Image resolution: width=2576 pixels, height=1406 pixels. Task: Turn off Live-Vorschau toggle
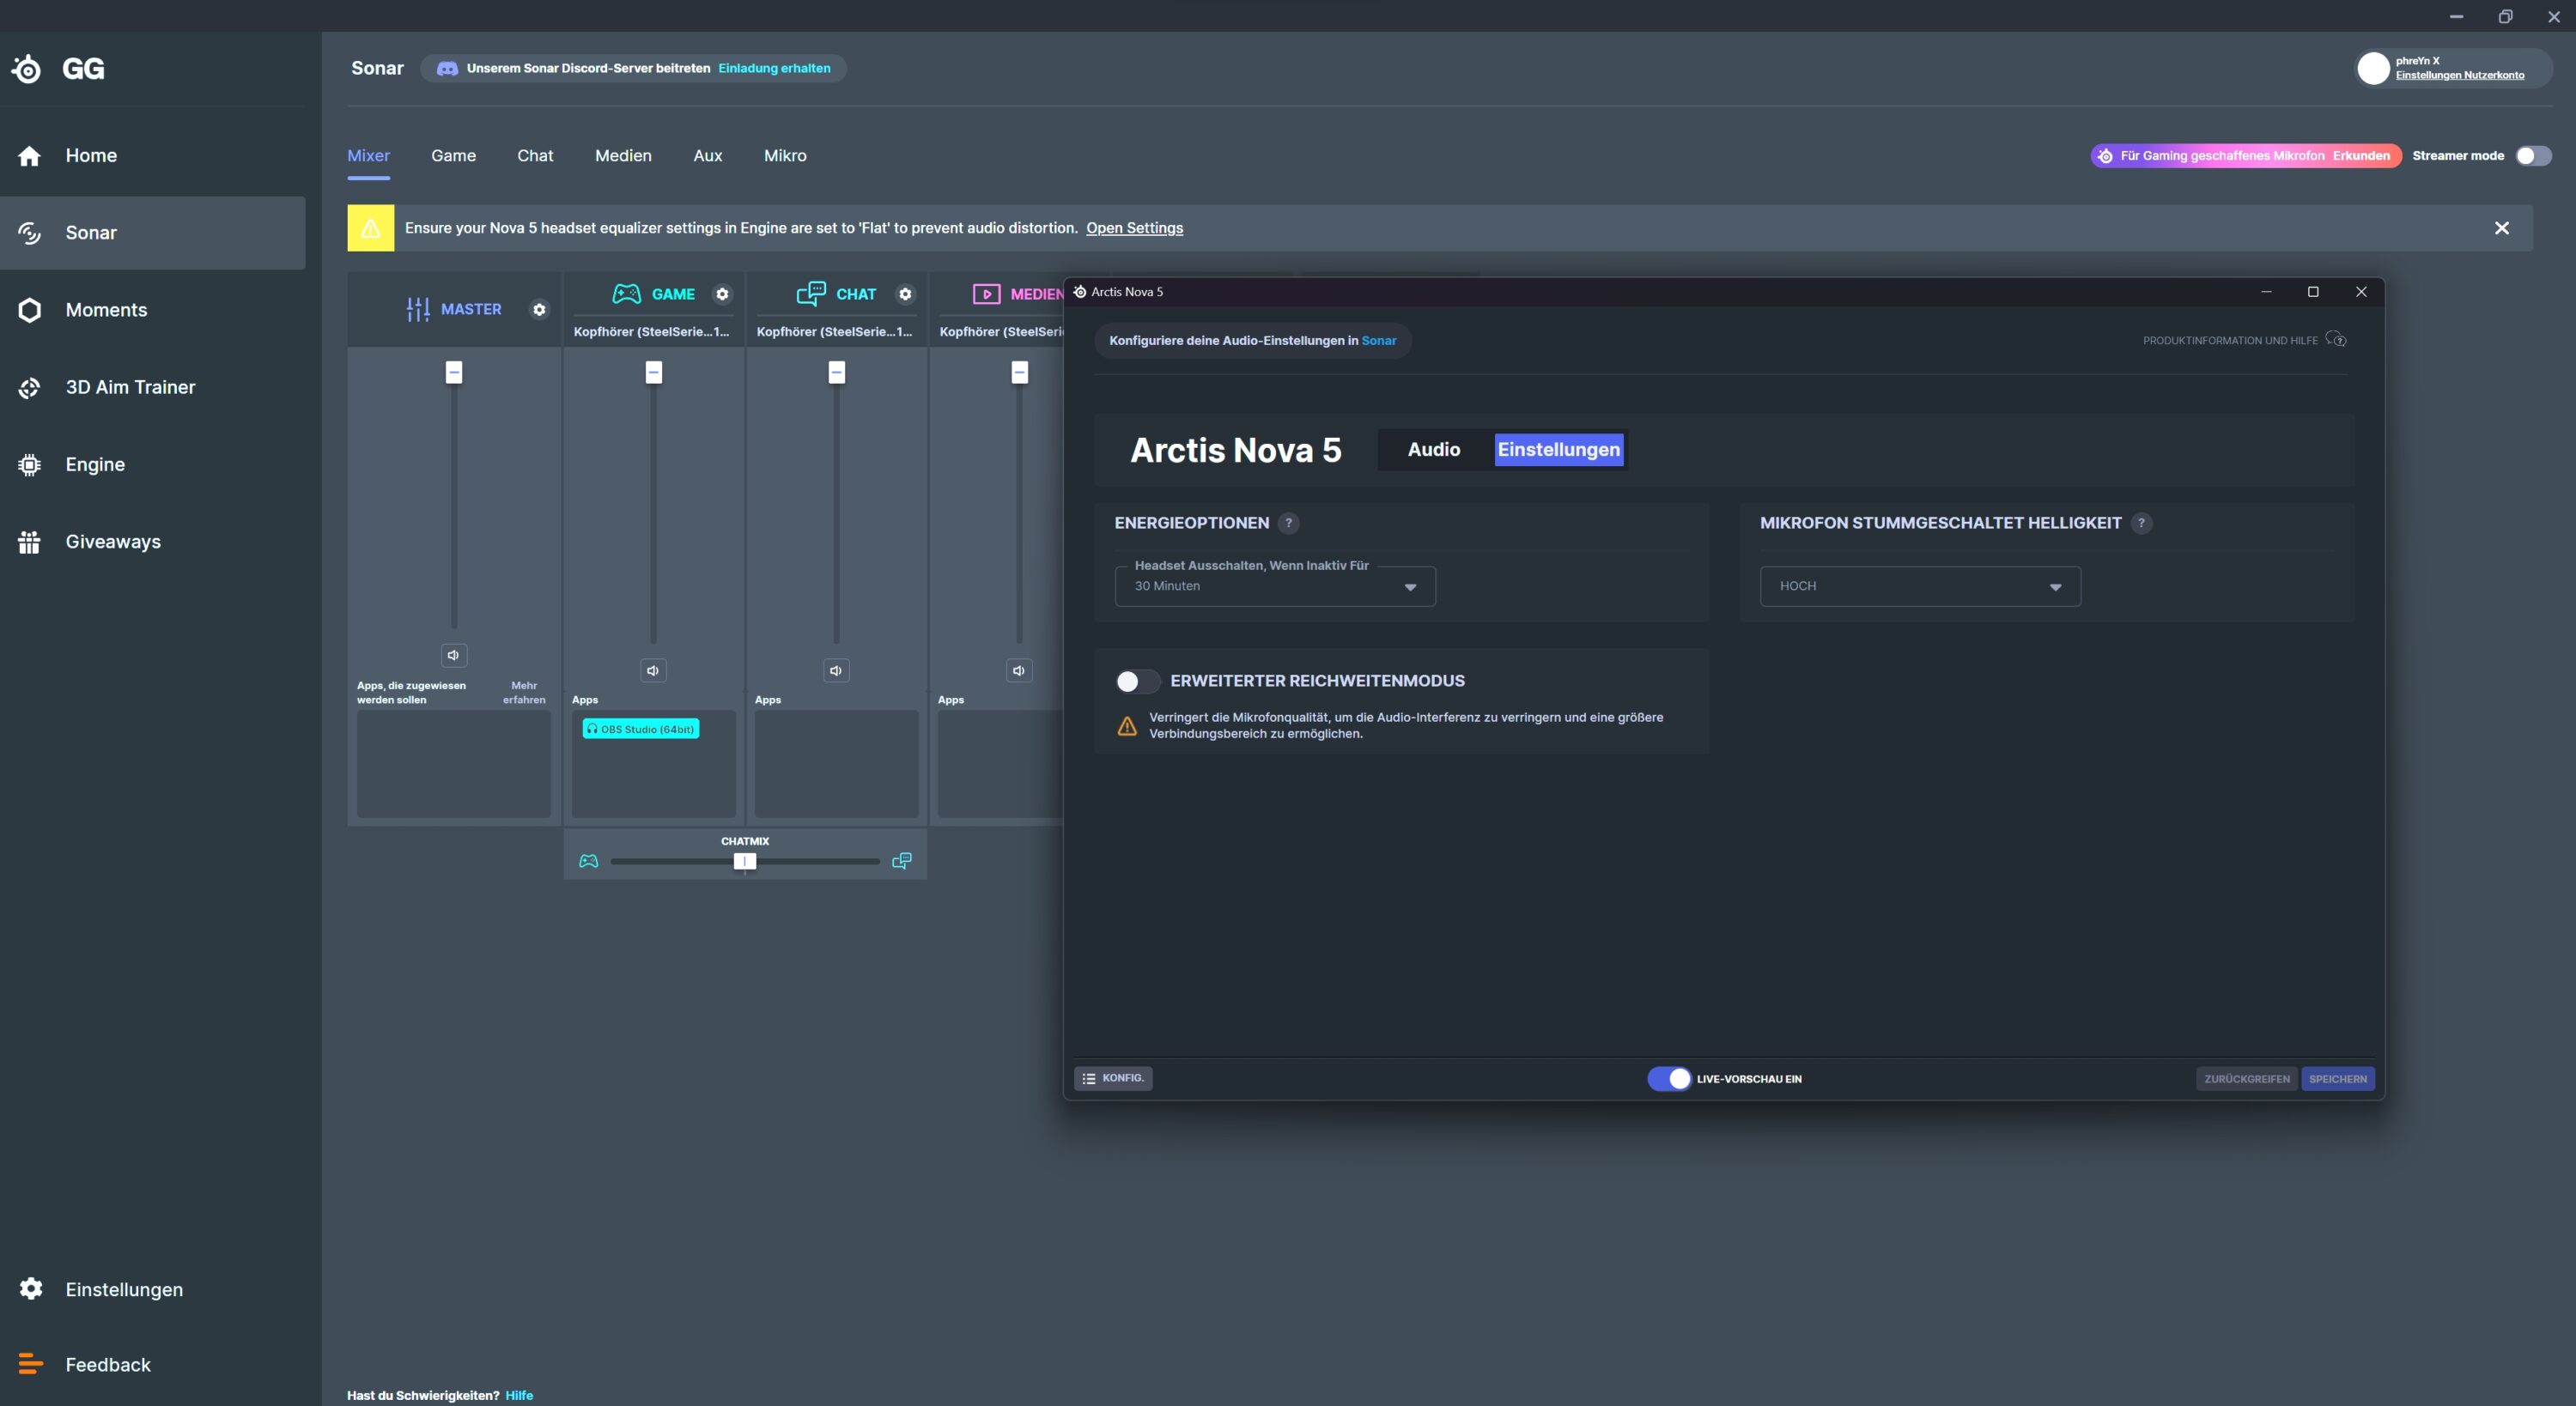pos(1669,1078)
